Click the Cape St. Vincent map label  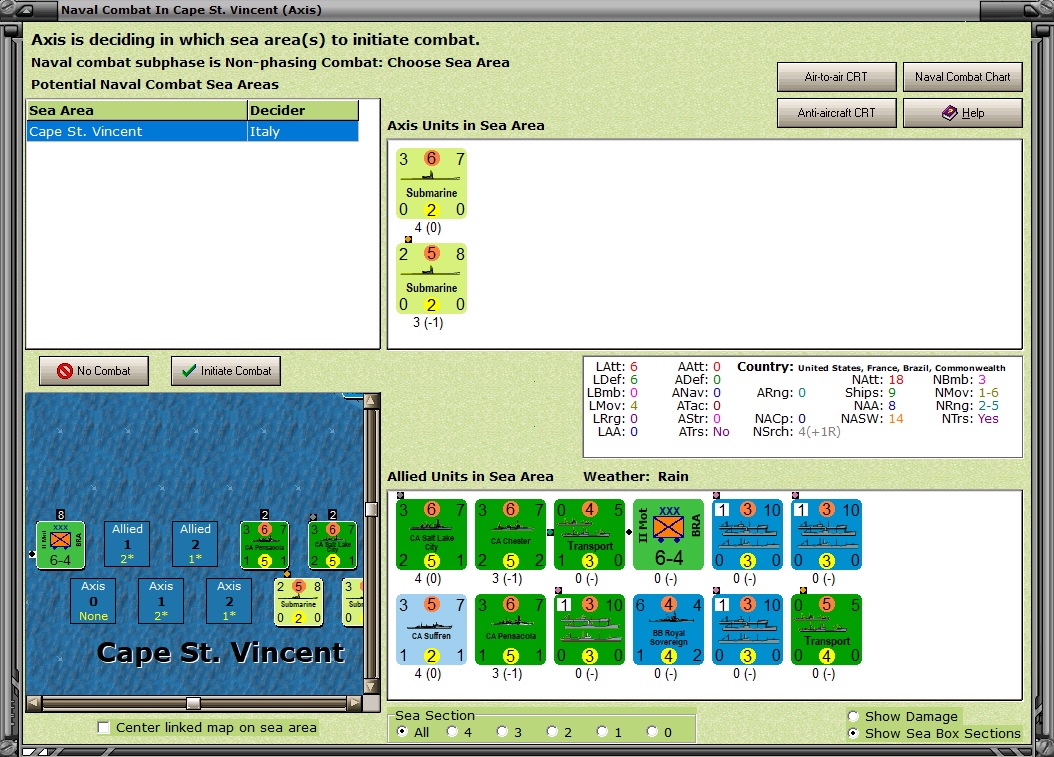[221, 652]
